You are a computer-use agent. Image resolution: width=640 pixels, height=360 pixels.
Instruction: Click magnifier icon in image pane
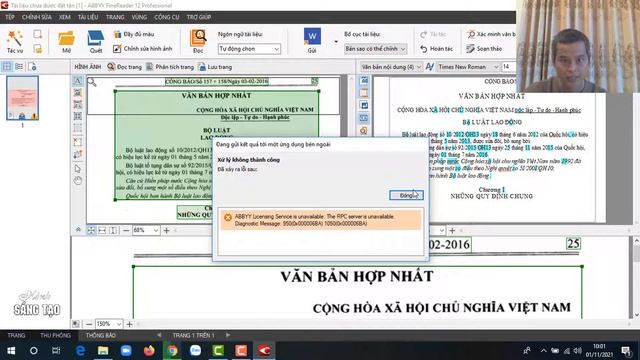(92, 82)
